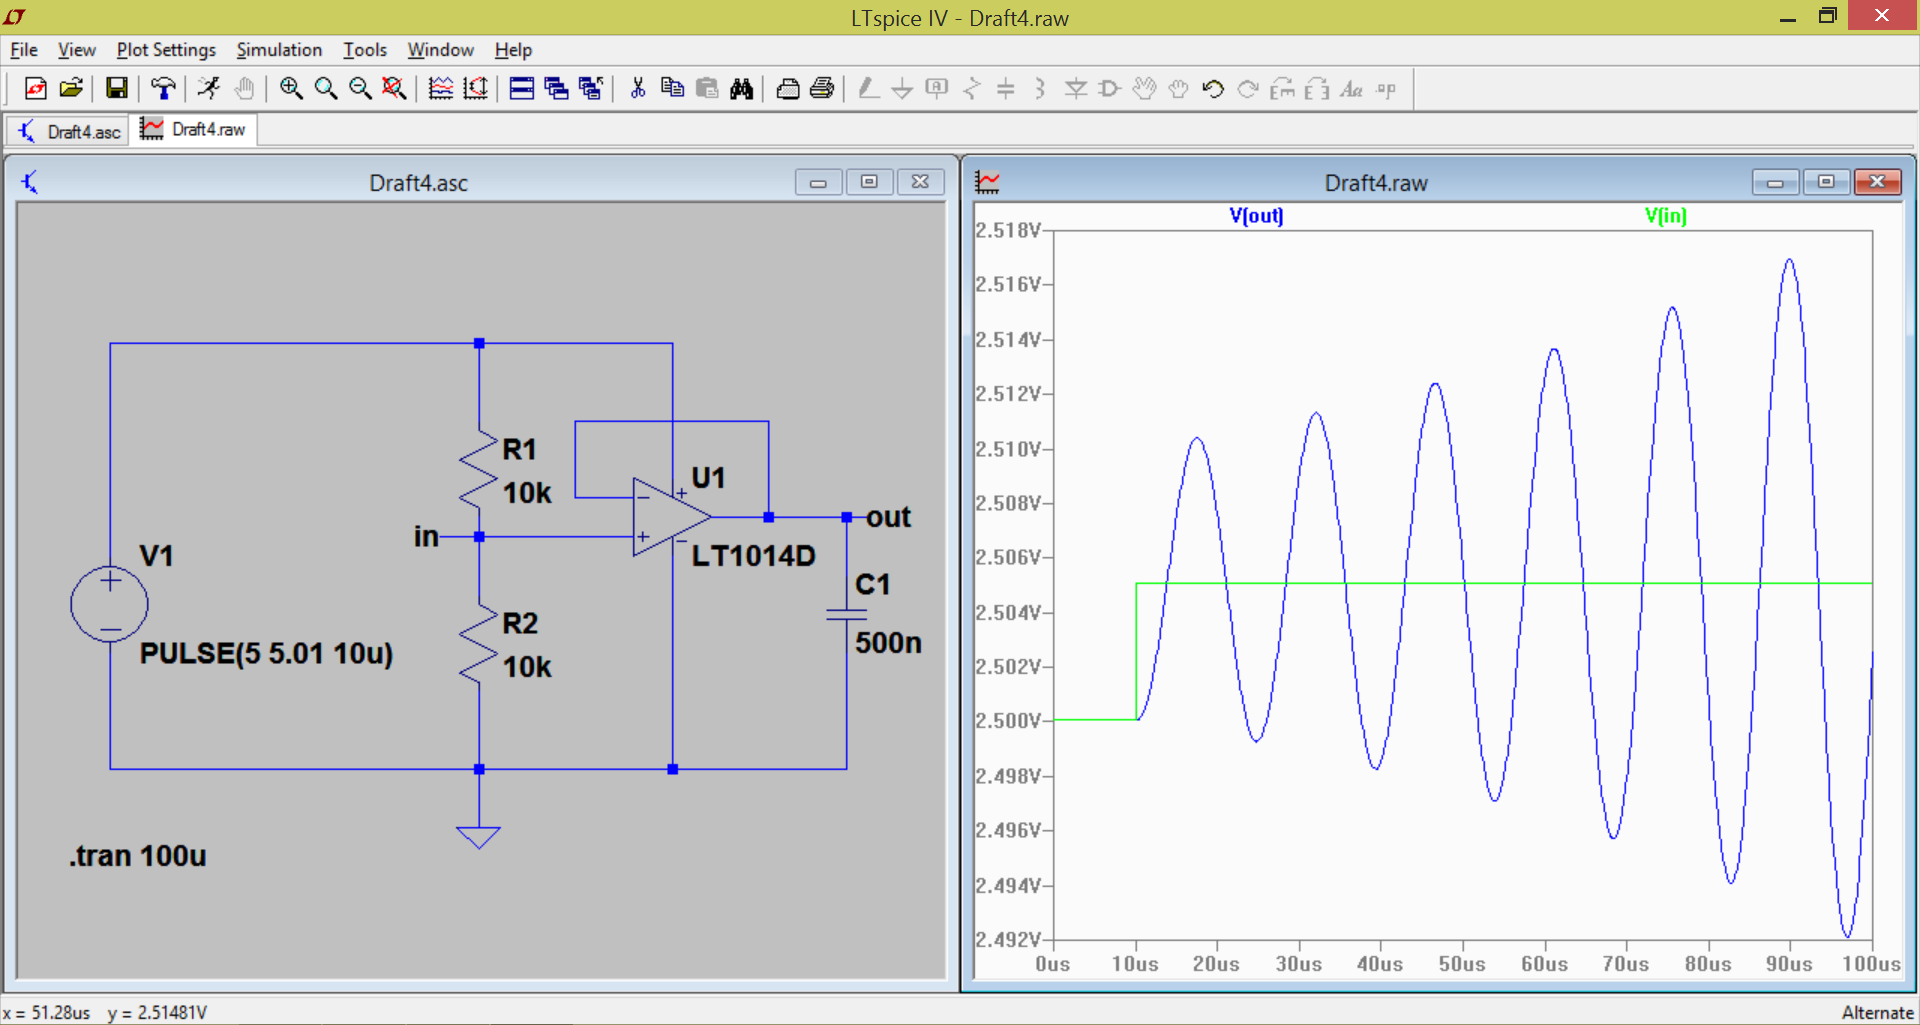The width and height of the screenshot is (1920, 1025).
Task: Click the PULSE(5 5.01 10u) source value
Action: 266,653
